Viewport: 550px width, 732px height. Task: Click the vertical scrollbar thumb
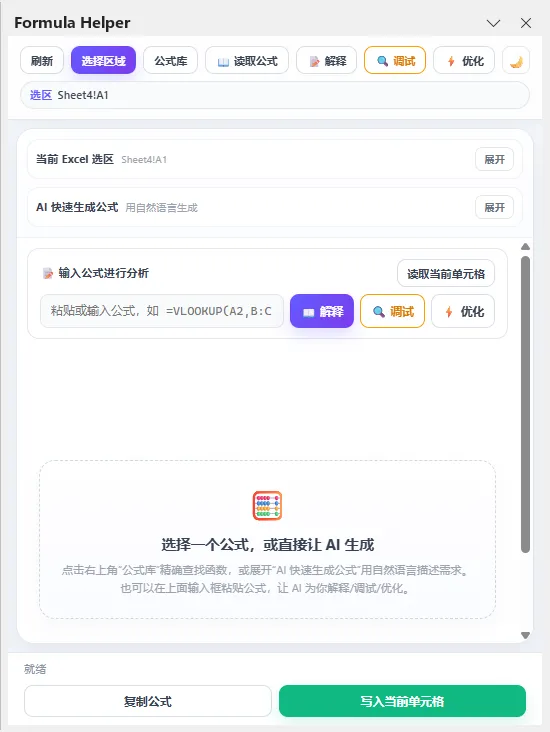click(x=526, y=404)
